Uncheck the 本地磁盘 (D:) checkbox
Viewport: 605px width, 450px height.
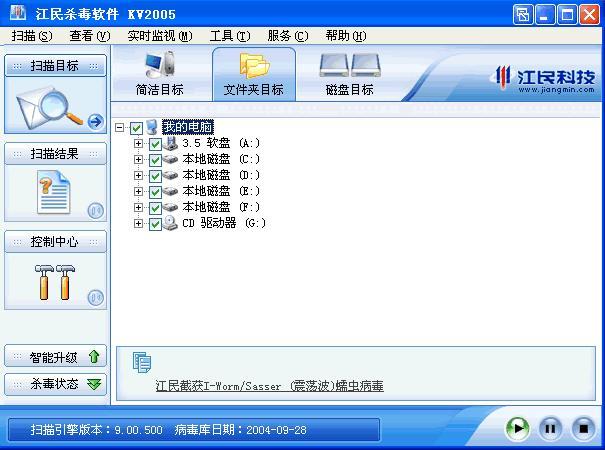pos(155,176)
